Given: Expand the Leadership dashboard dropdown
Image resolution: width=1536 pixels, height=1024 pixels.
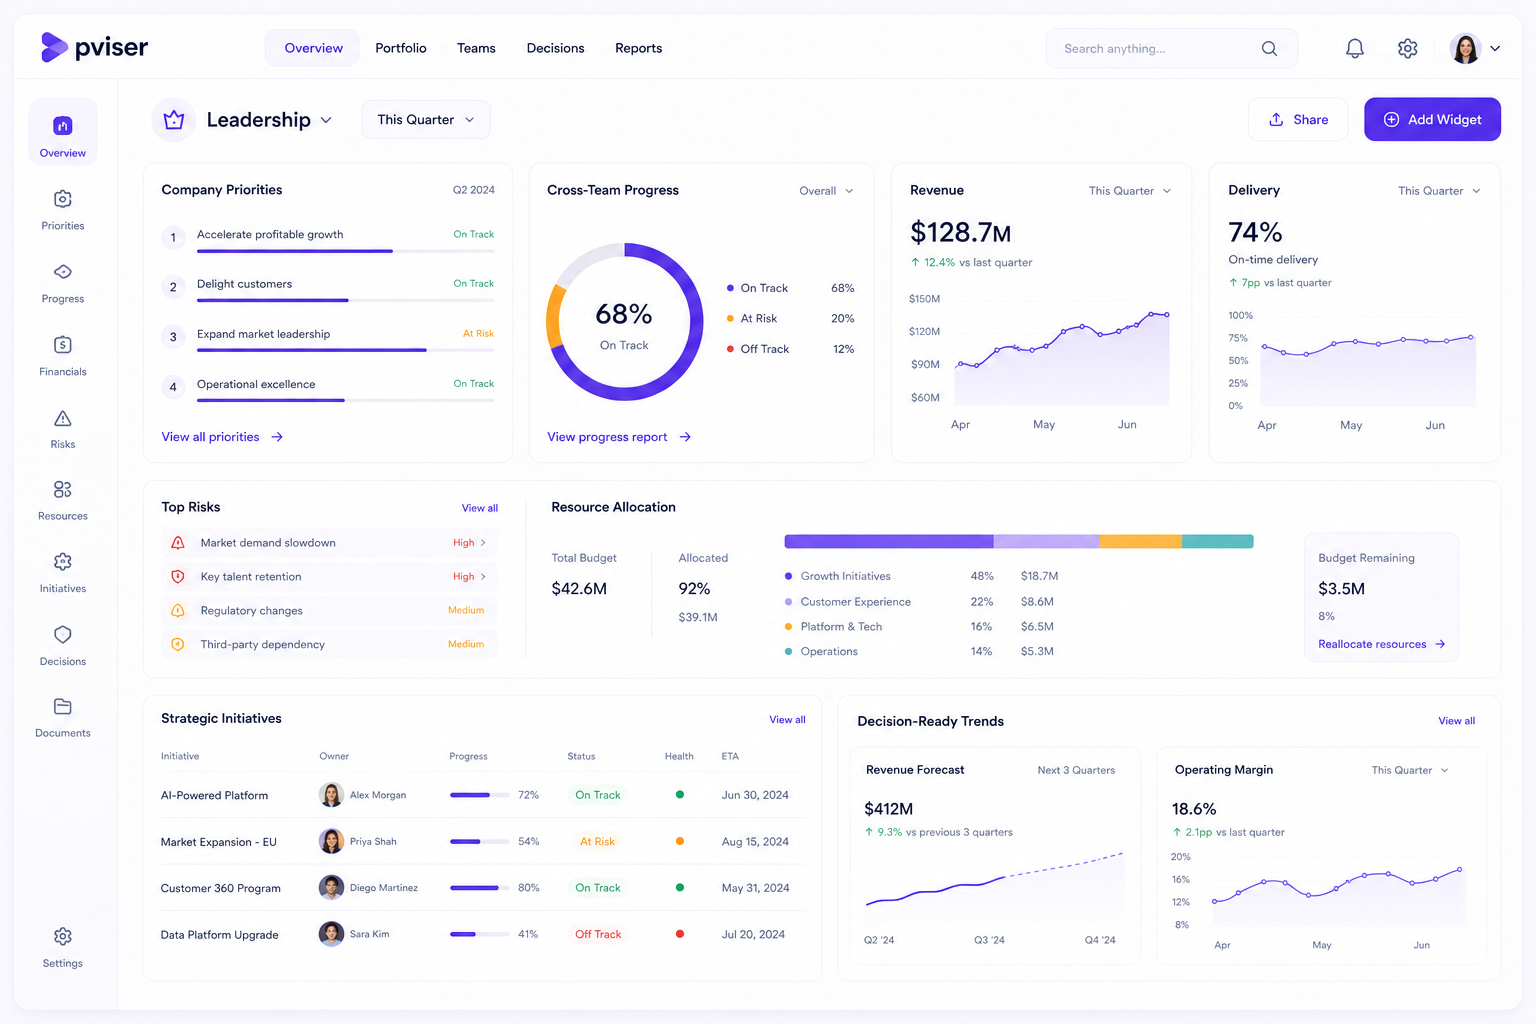Looking at the screenshot, I should point(326,120).
